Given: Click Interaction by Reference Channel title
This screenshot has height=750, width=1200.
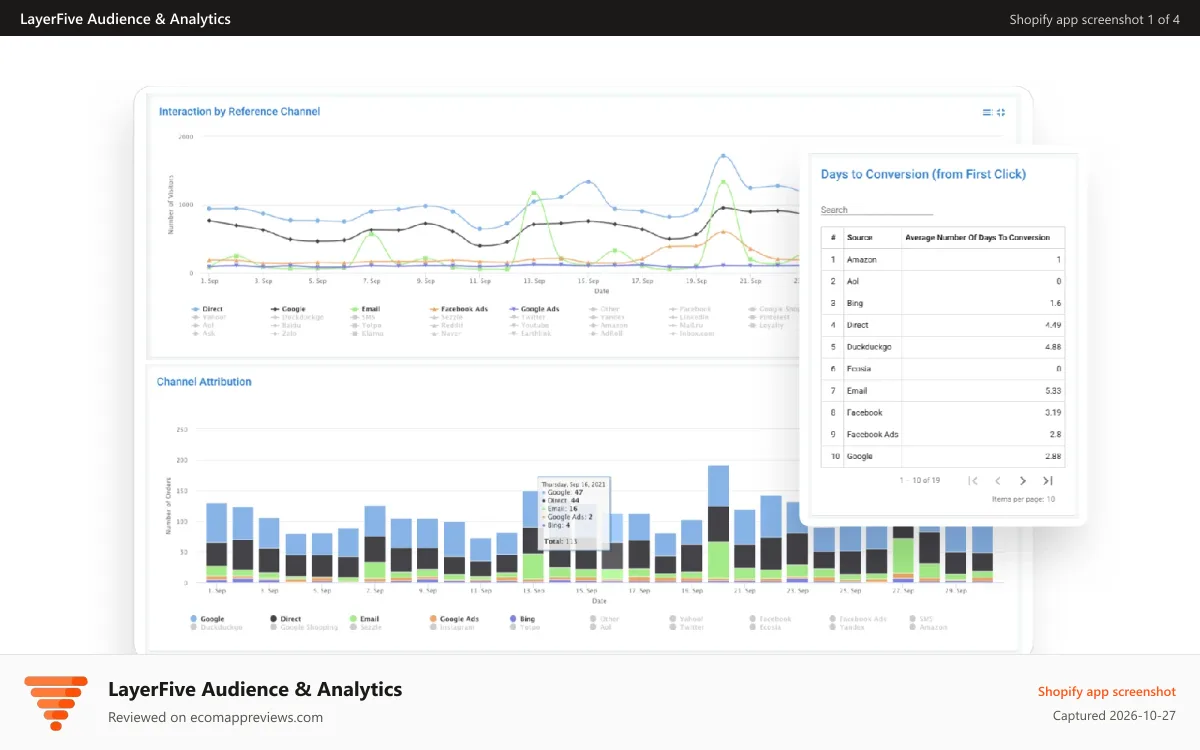Looking at the screenshot, I should 239,112.
